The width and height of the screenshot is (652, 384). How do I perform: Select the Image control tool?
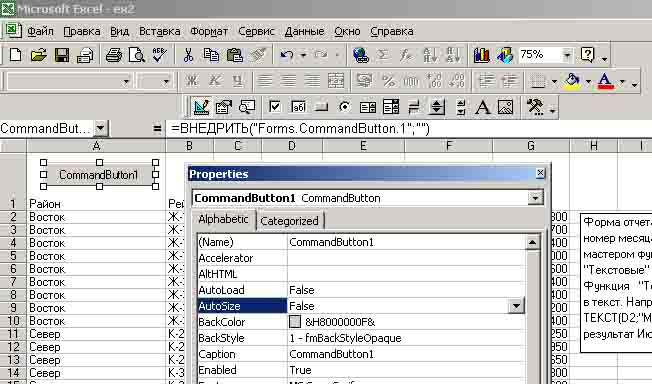(x=505, y=108)
